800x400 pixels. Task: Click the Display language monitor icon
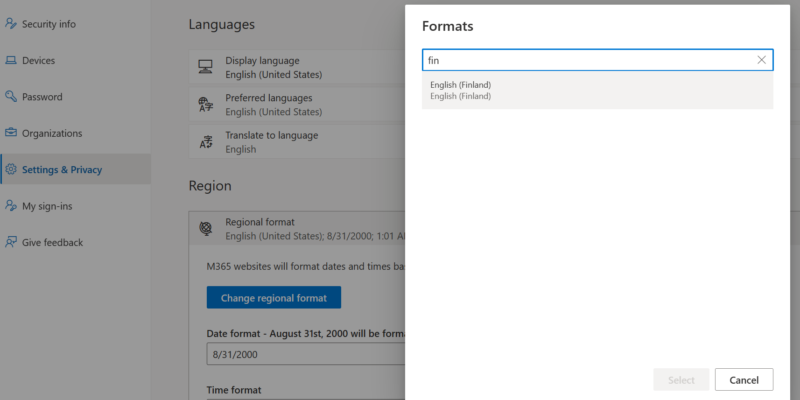(x=205, y=67)
